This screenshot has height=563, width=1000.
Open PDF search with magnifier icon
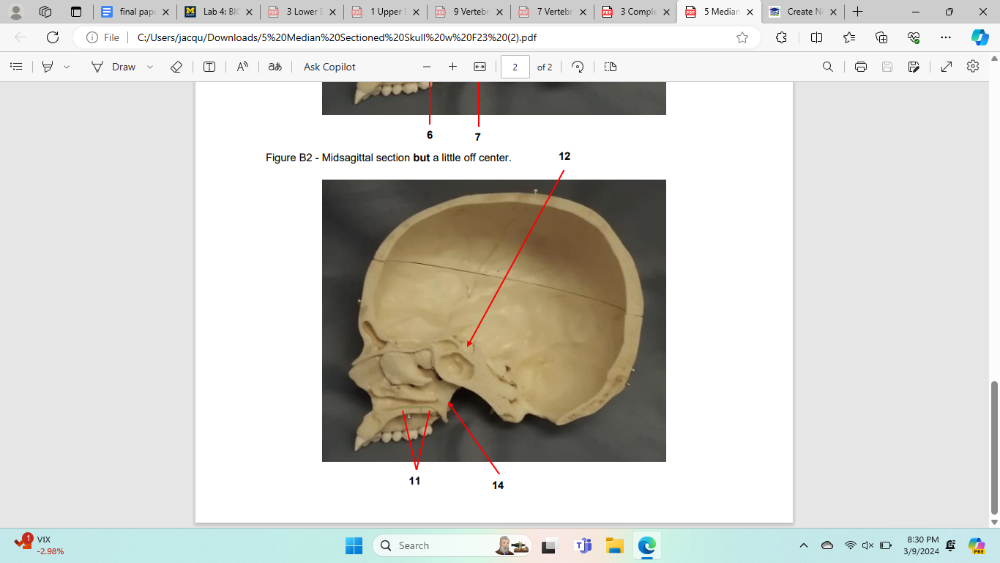827,67
